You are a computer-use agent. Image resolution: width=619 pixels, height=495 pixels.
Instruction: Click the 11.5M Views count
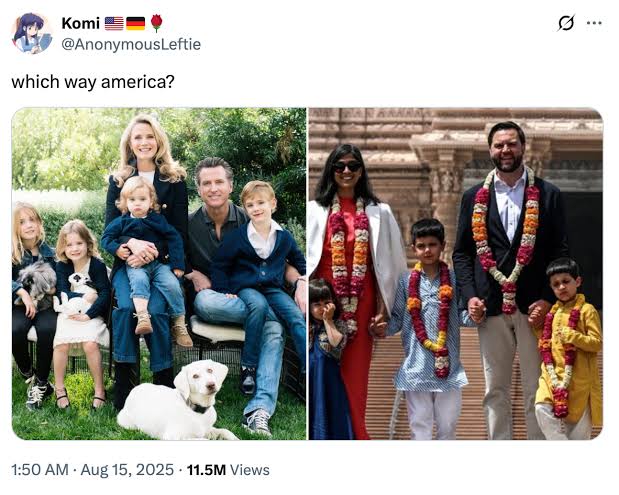(x=229, y=469)
